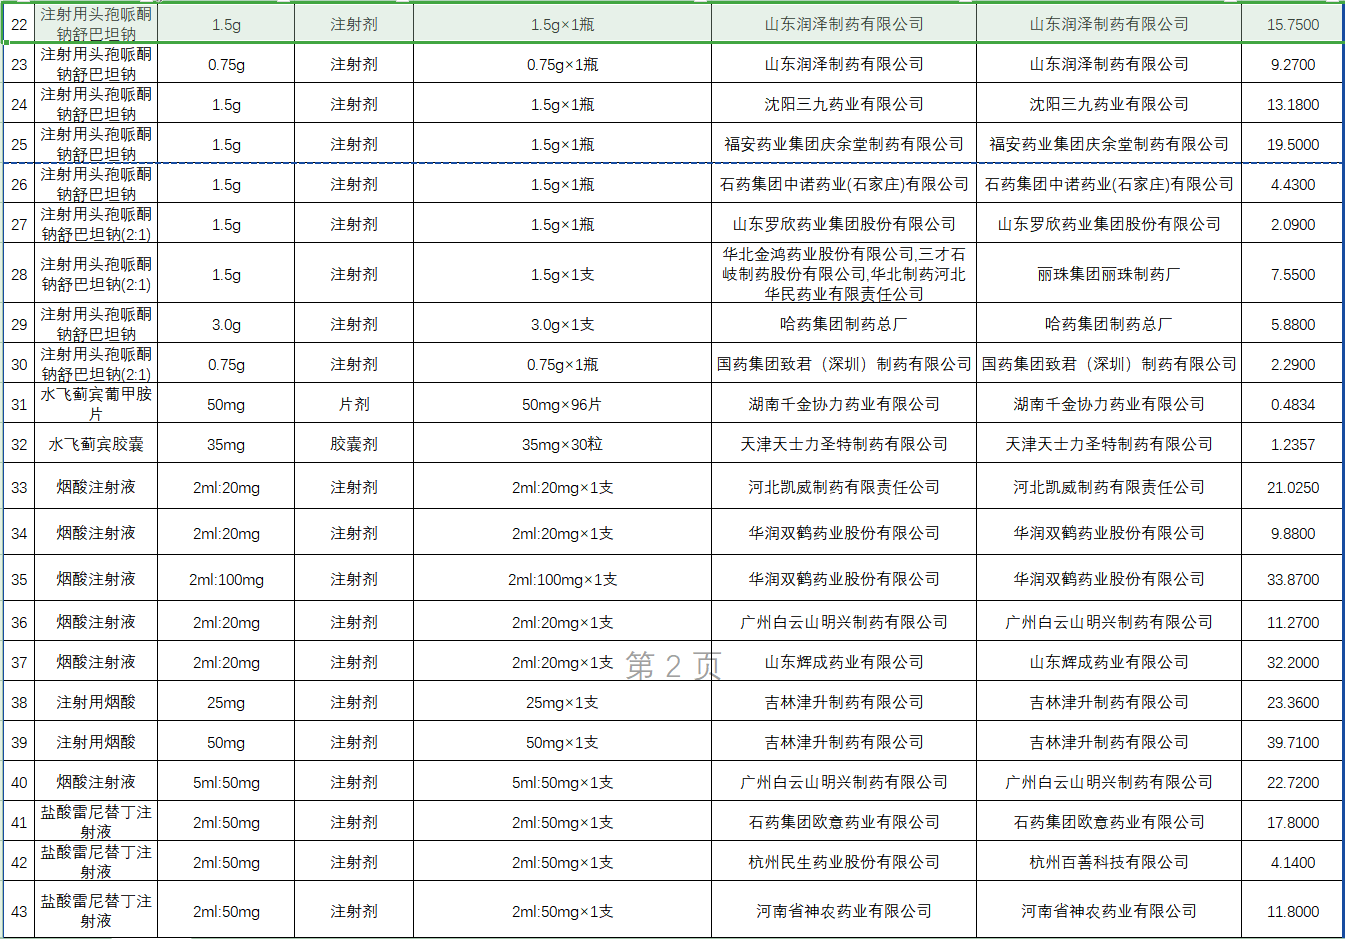Select the 11.2700 price cell
The width and height of the screenshot is (1345, 939).
tap(1292, 622)
